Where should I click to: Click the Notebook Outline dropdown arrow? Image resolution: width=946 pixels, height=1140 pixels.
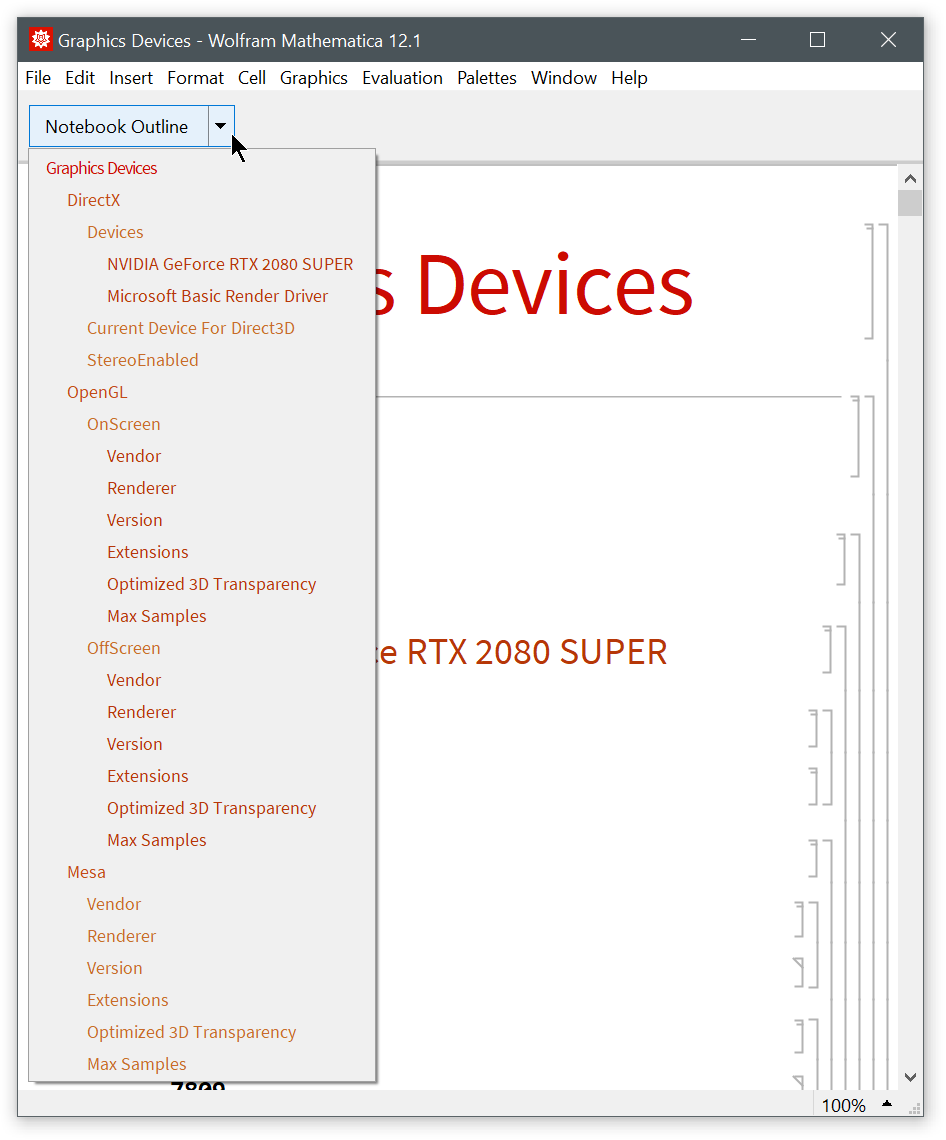point(221,127)
